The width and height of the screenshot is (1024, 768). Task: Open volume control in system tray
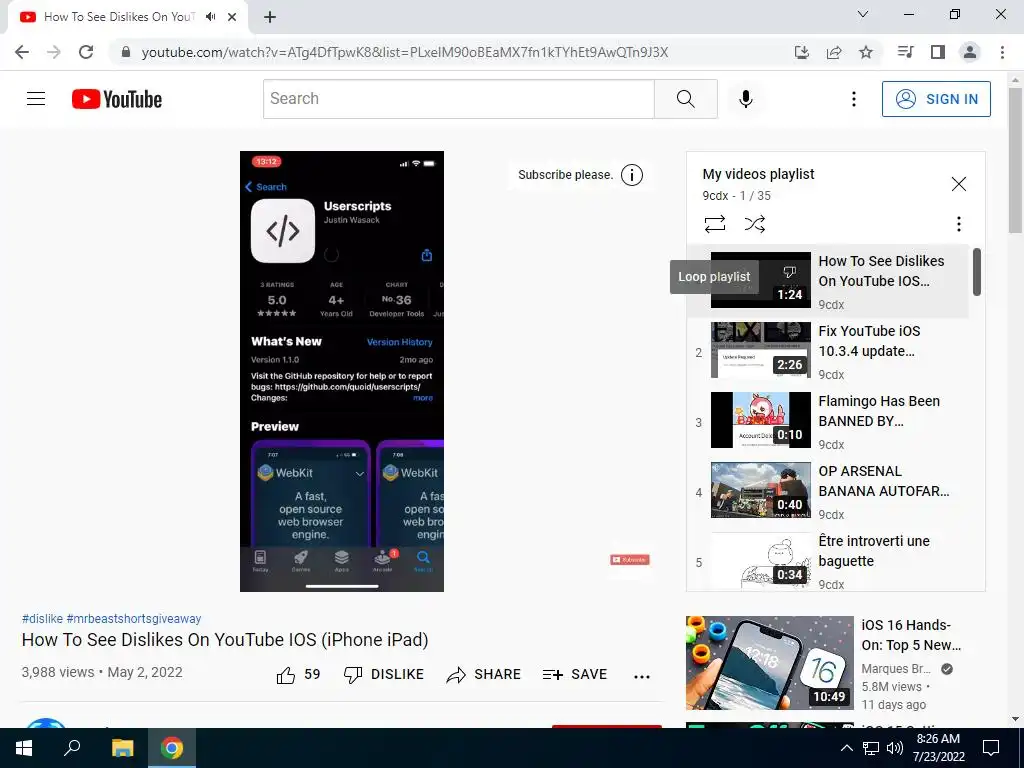895,748
